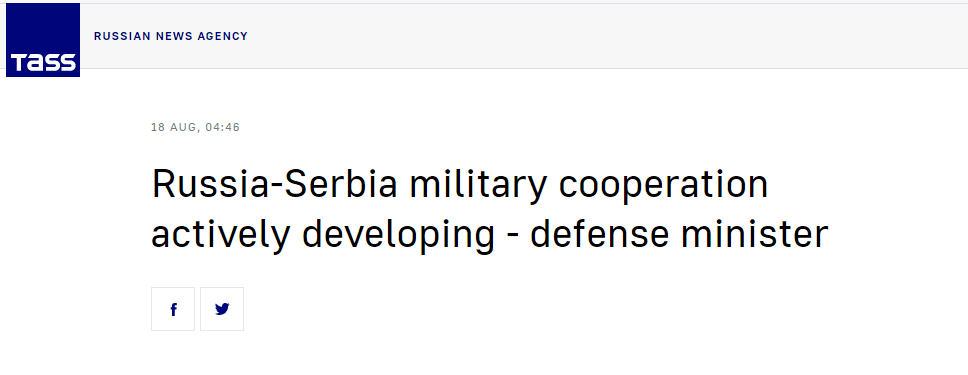Share the article on Facebook
Image resolution: width=968 pixels, height=375 pixels.
tap(173, 309)
